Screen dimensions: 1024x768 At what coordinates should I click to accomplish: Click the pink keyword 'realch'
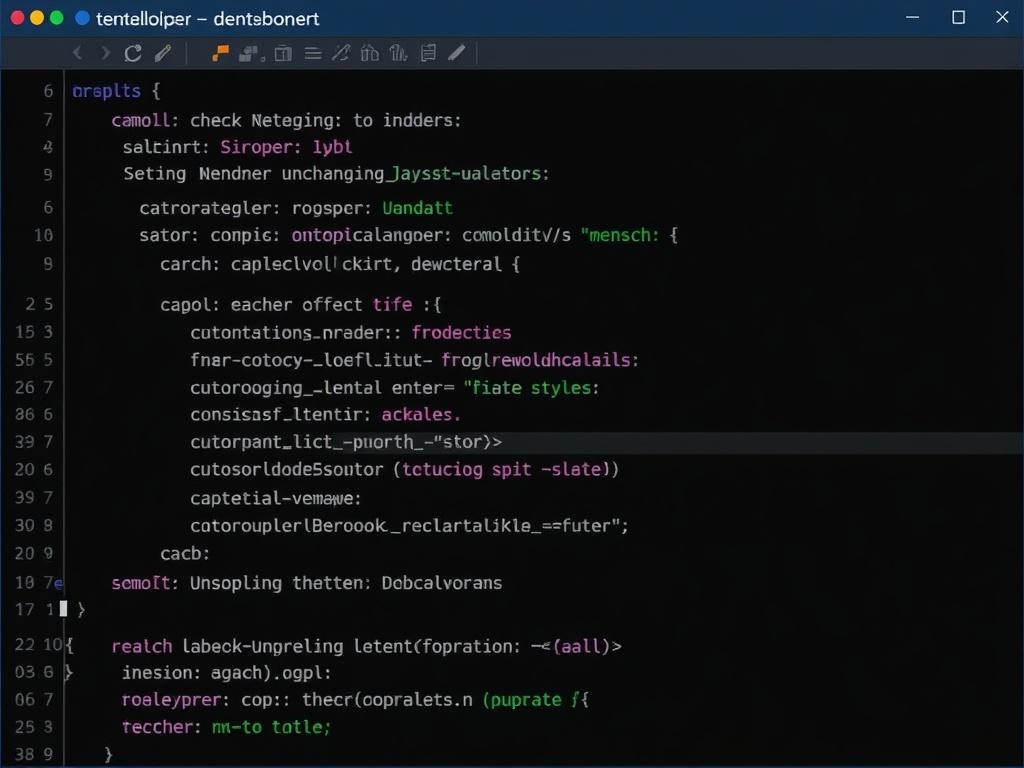(142, 647)
